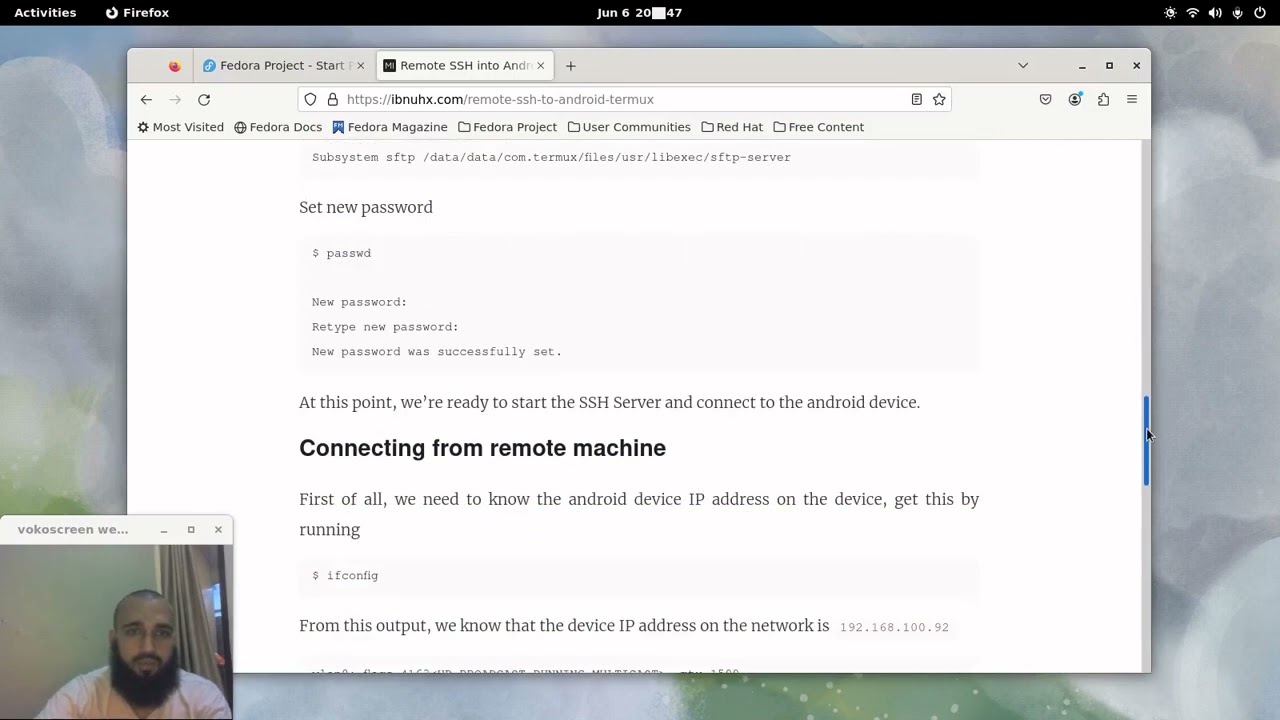Open the Fedora Docs bookmark
1280x720 pixels.
pyautogui.click(x=278, y=127)
